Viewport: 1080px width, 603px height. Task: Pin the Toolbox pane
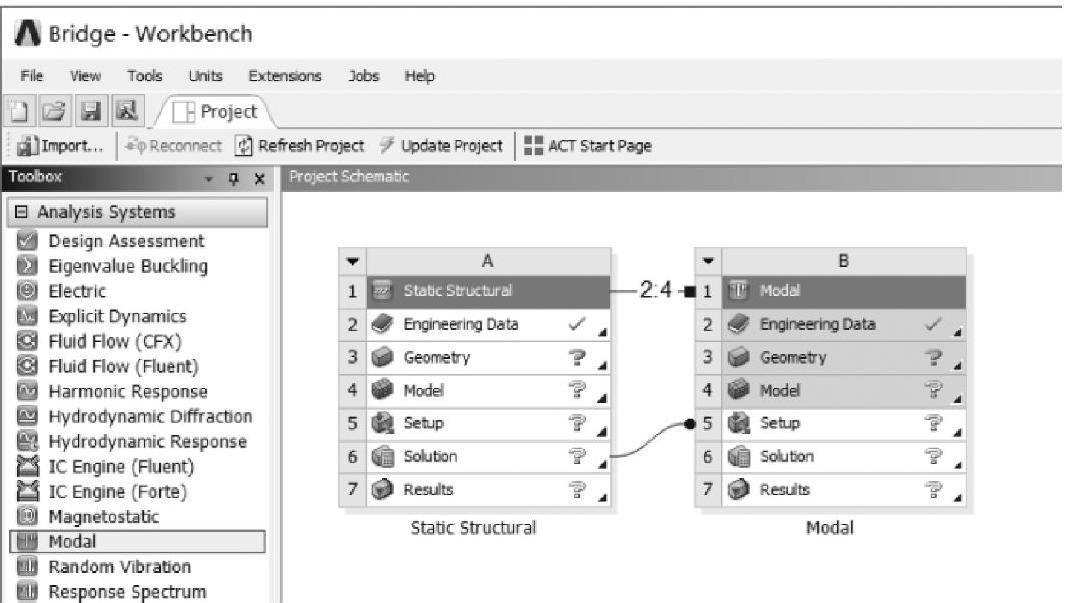coord(234,178)
